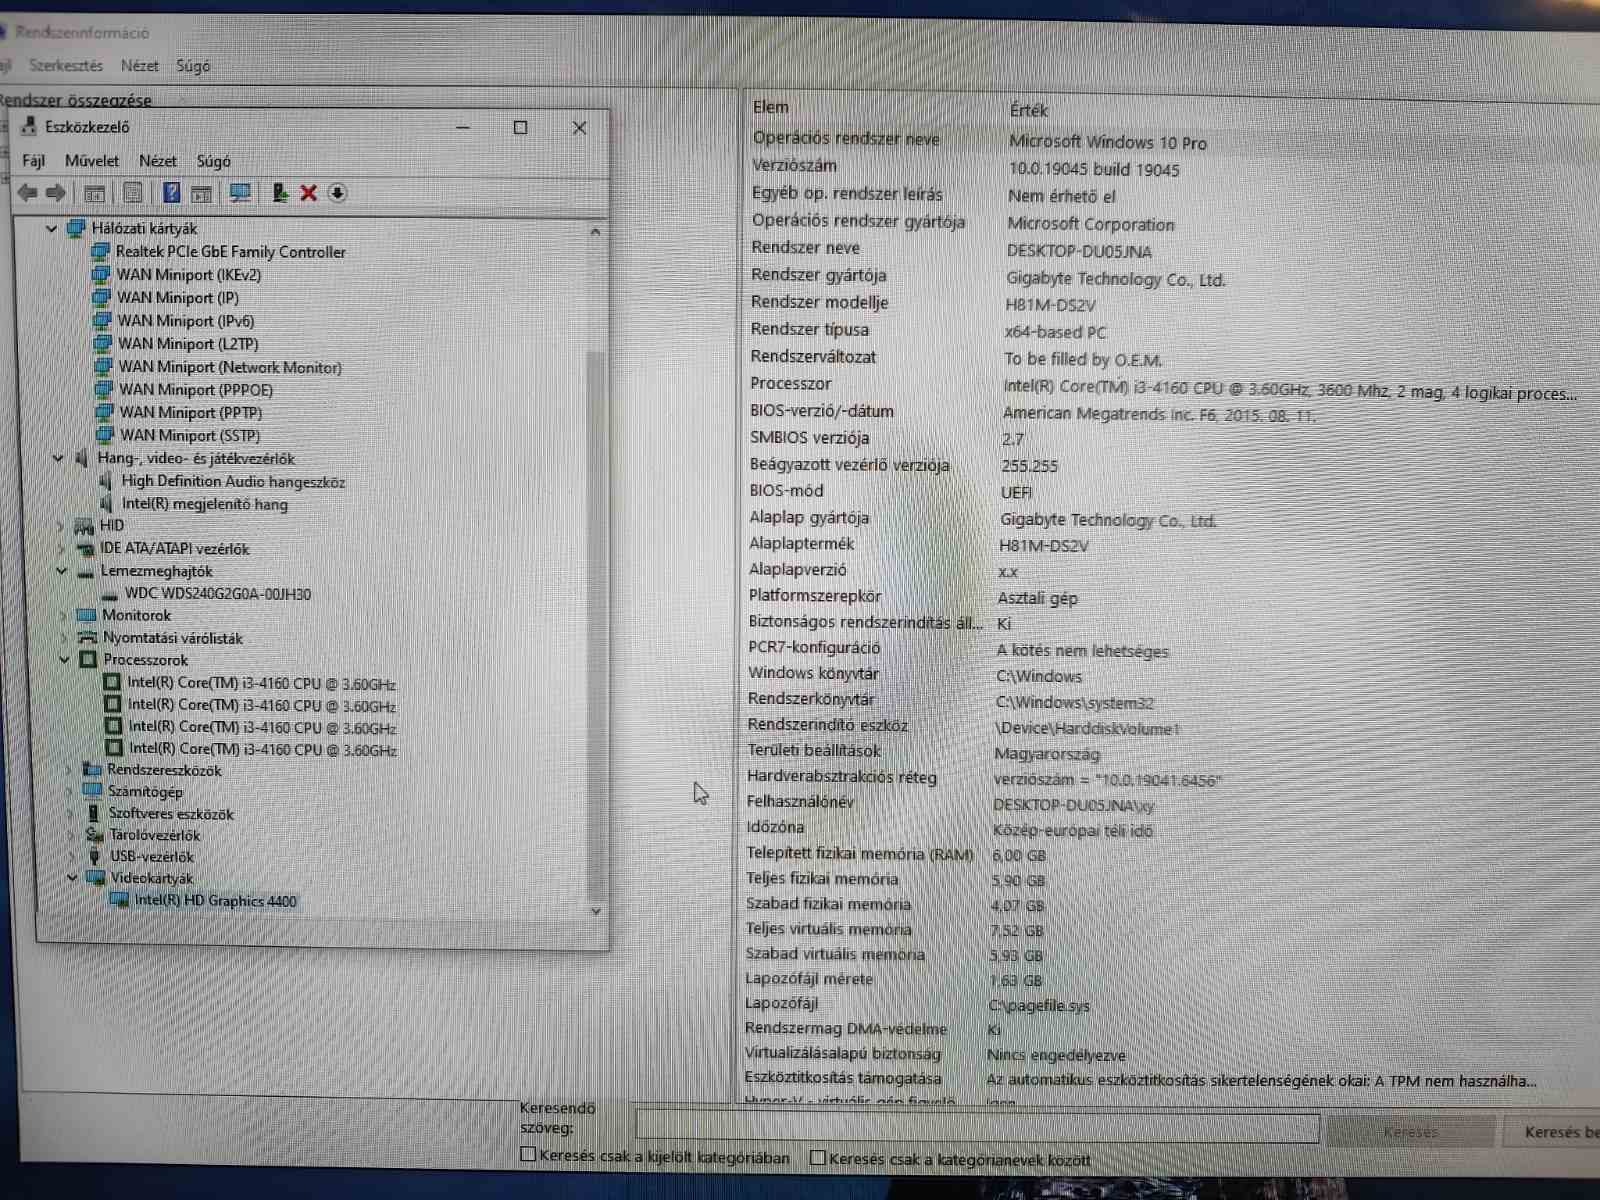Open the Nézet menu in Eszközkezelő

pyautogui.click(x=158, y=160)
